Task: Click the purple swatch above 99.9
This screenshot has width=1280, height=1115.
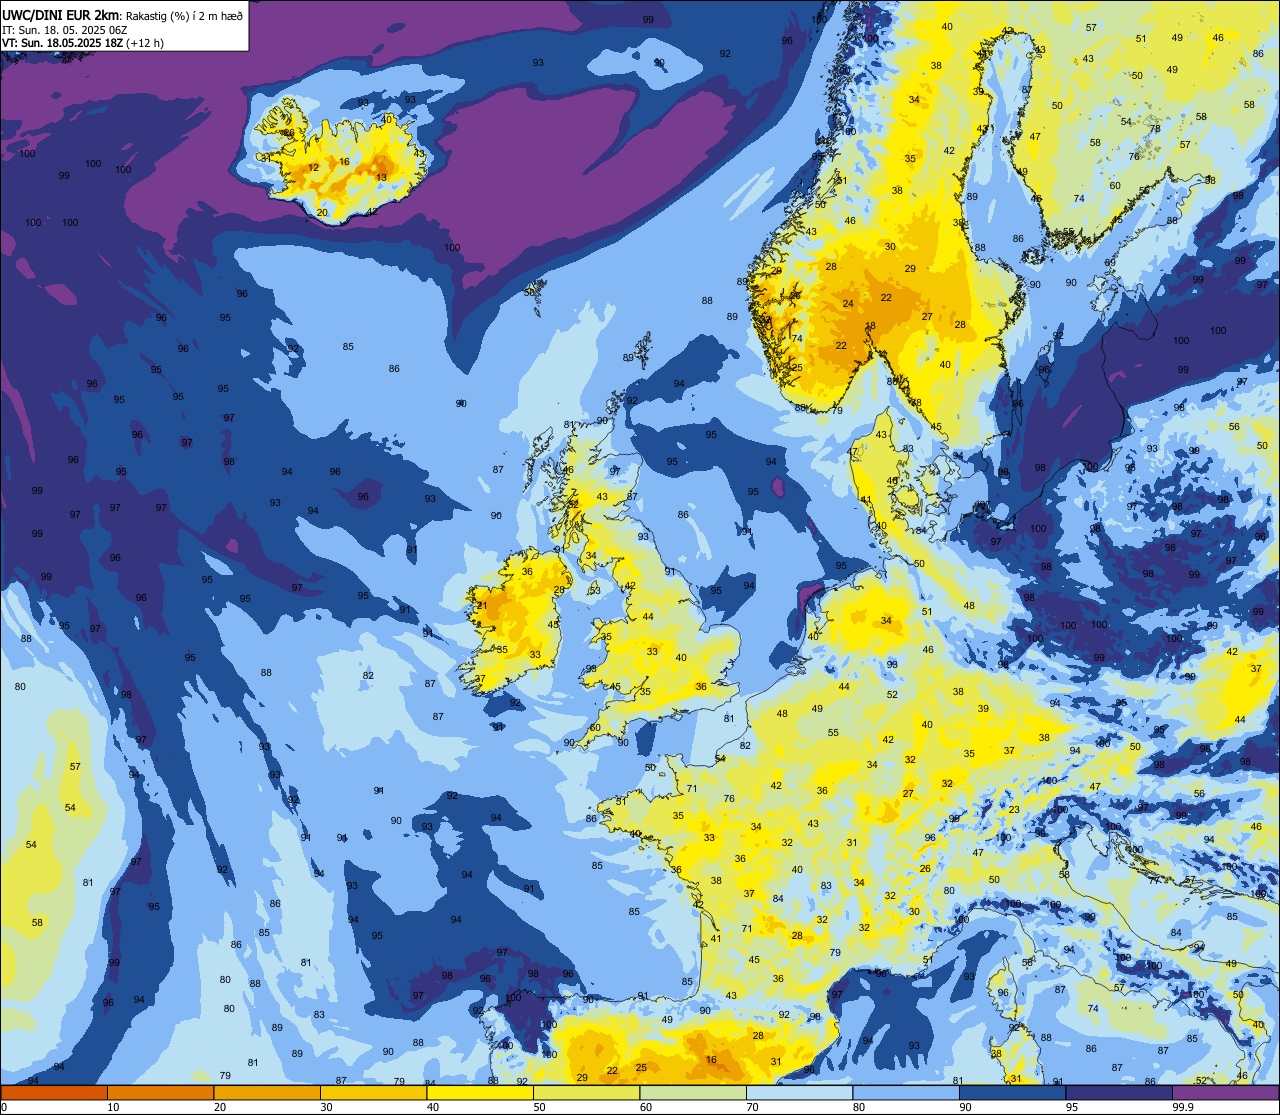Action: point(1226,1092)
